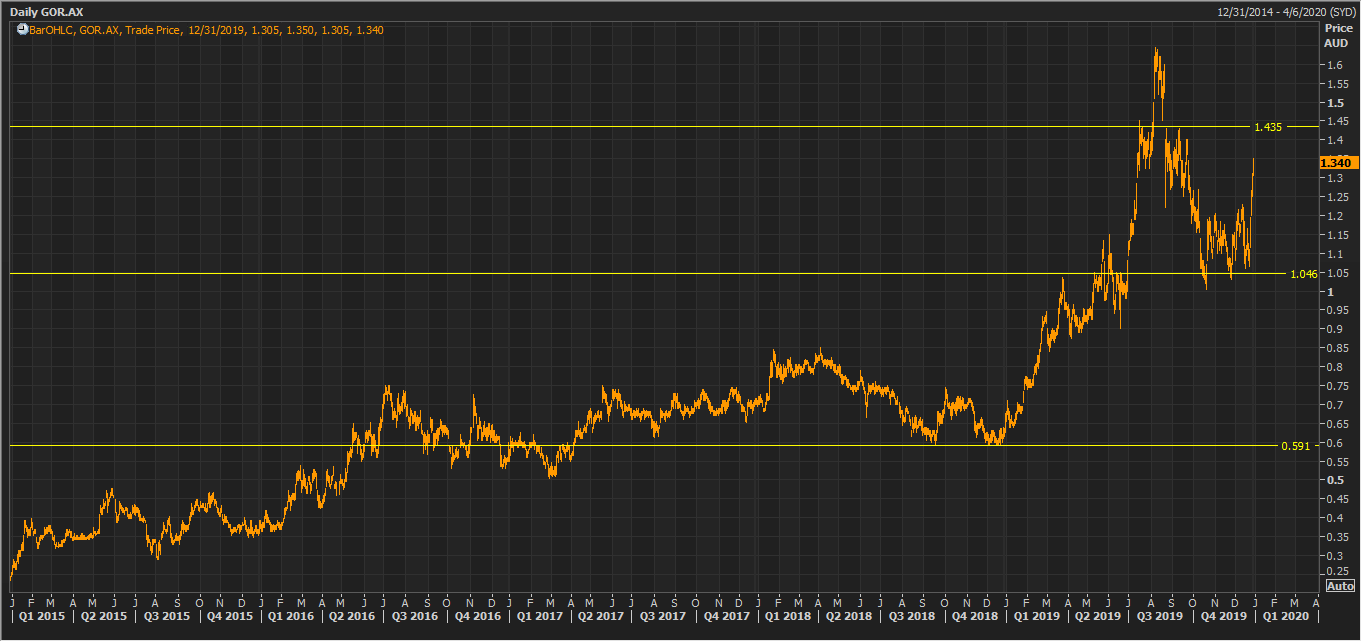Click the 0.55 price axis label
Viewport: 1362px width, 642px height.
[x=1338, y=461]
